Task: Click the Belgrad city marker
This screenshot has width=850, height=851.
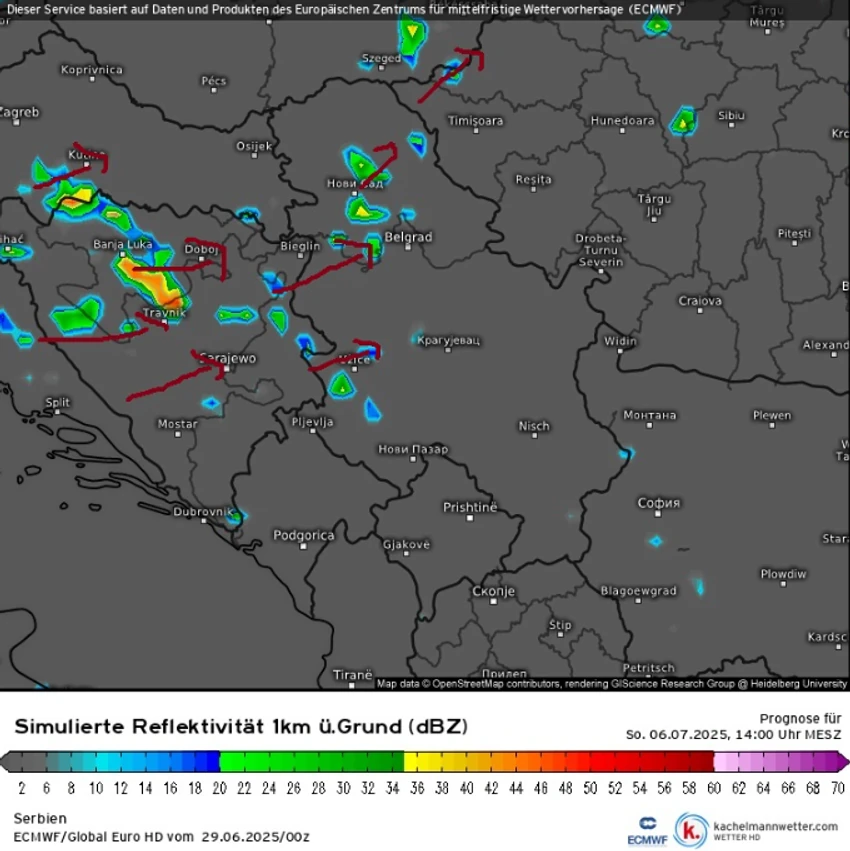Action: (x=408, y=247)
